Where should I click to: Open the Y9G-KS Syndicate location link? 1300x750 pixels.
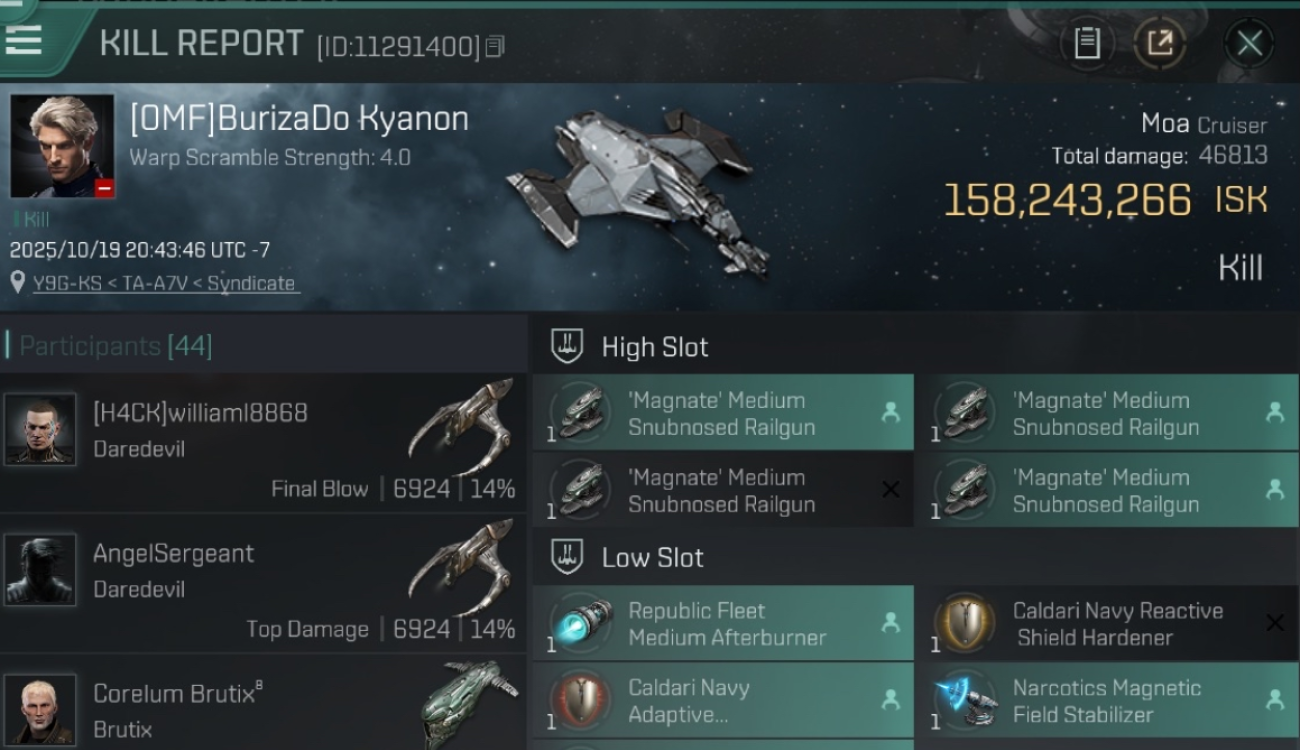165,283
